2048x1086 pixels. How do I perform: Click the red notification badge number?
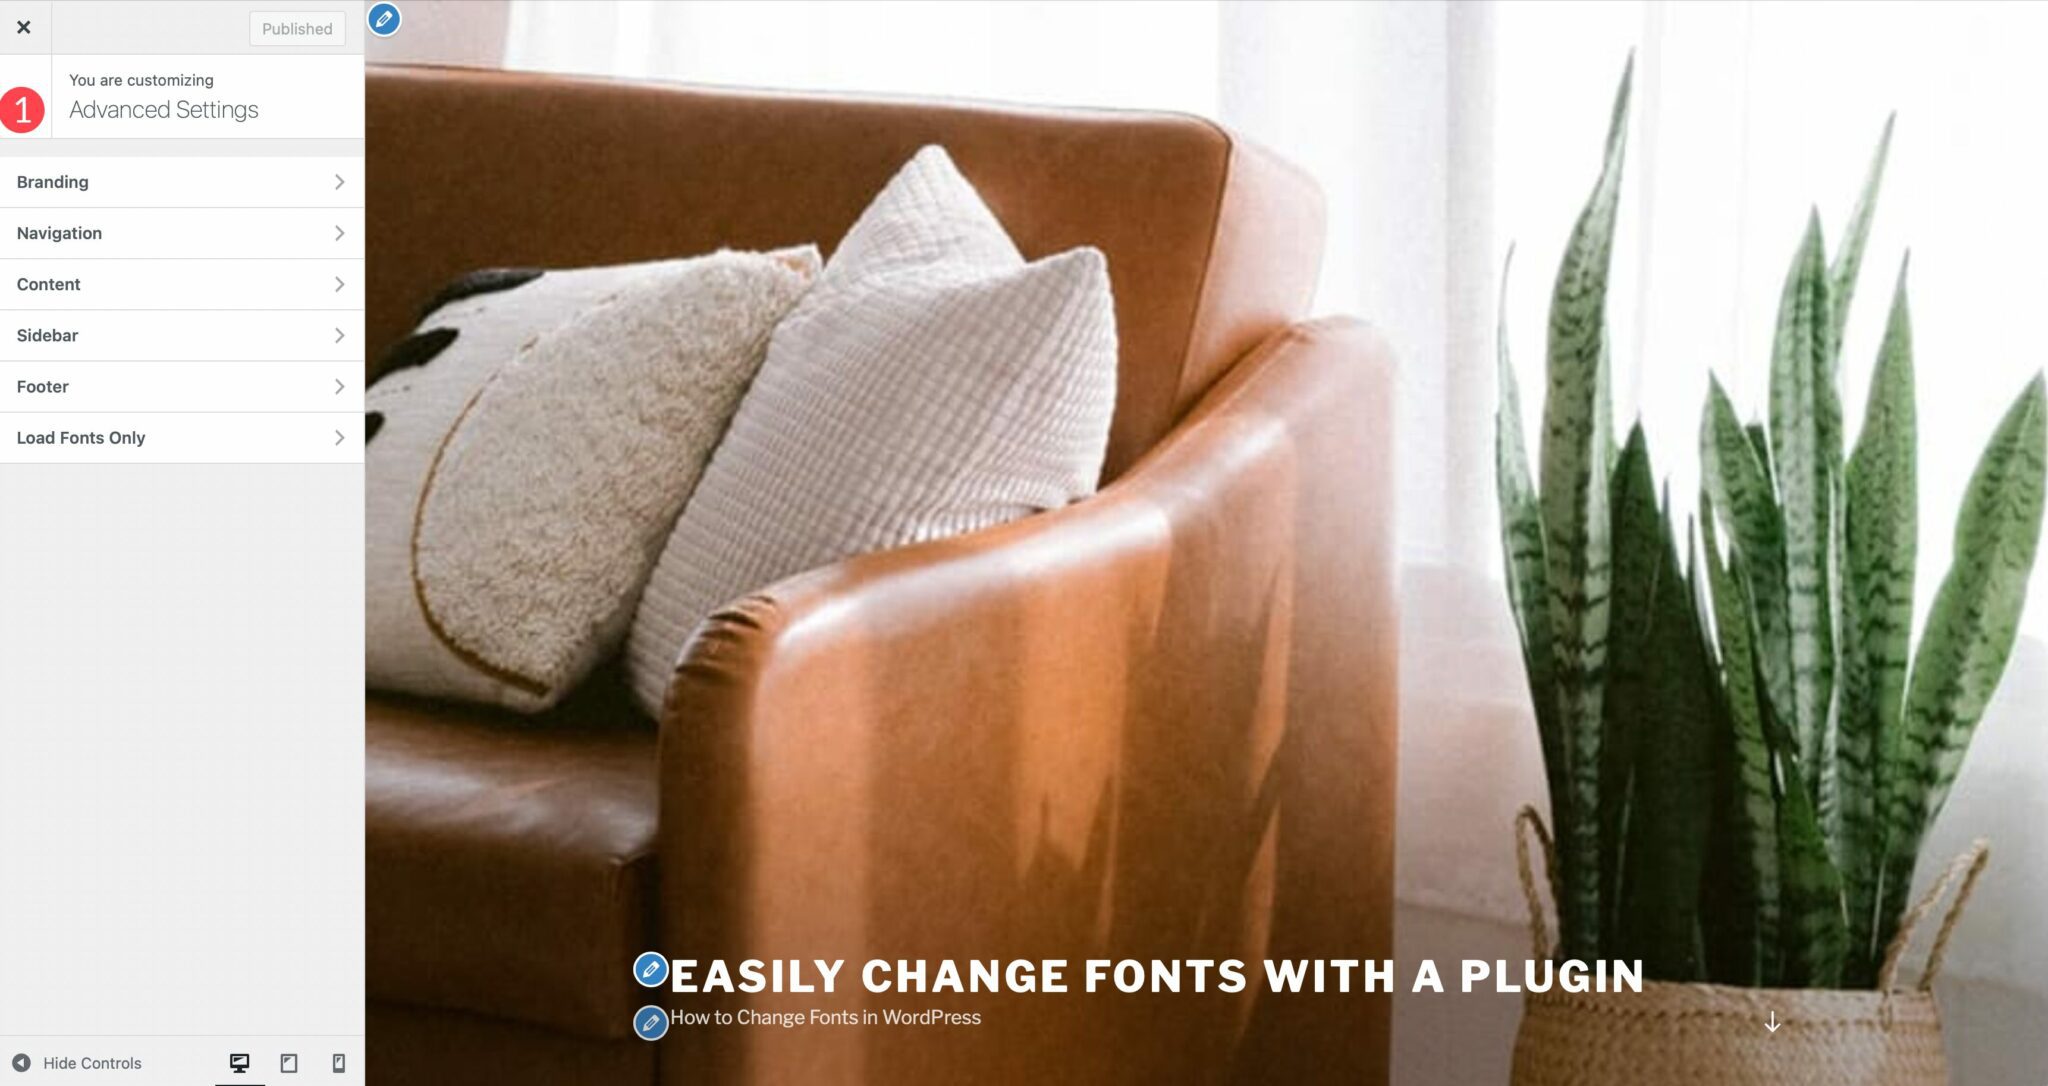23,110
